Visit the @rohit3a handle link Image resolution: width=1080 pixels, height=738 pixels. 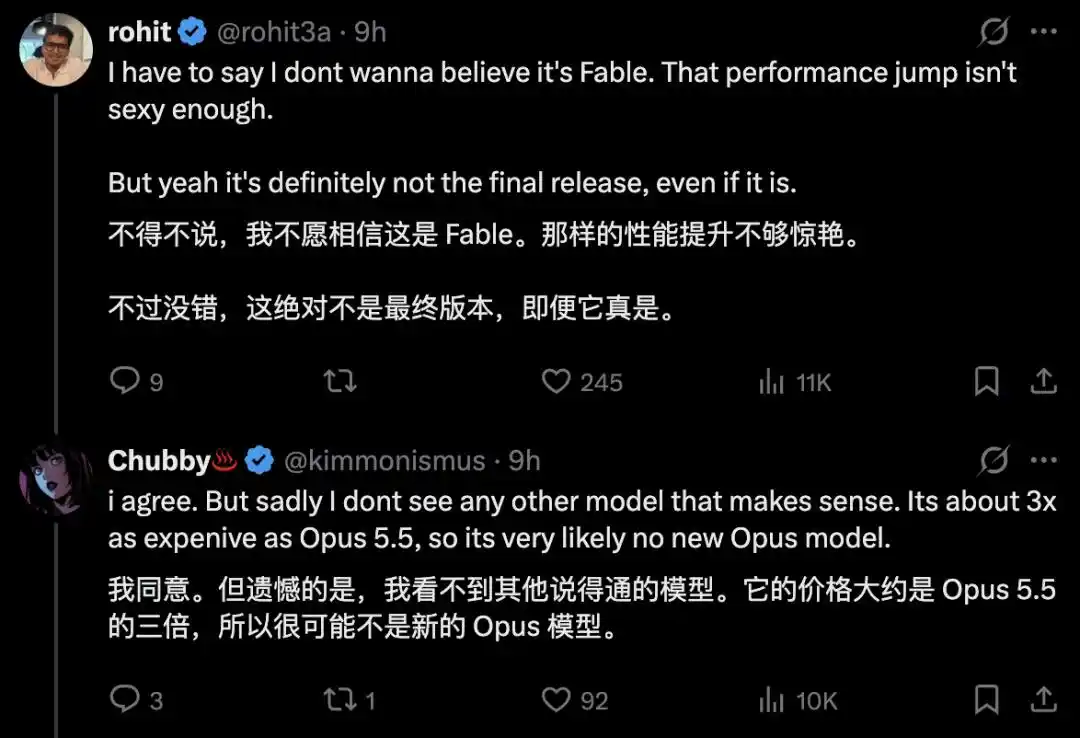[x=273, y=32]
